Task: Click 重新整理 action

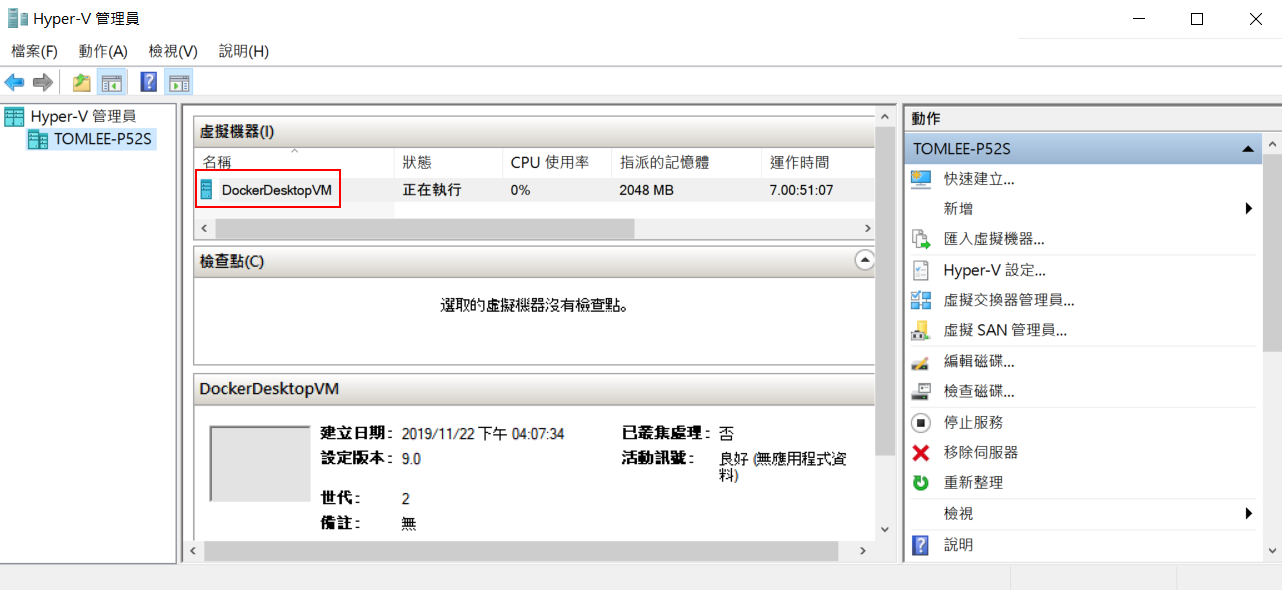Action: (973, 482)
